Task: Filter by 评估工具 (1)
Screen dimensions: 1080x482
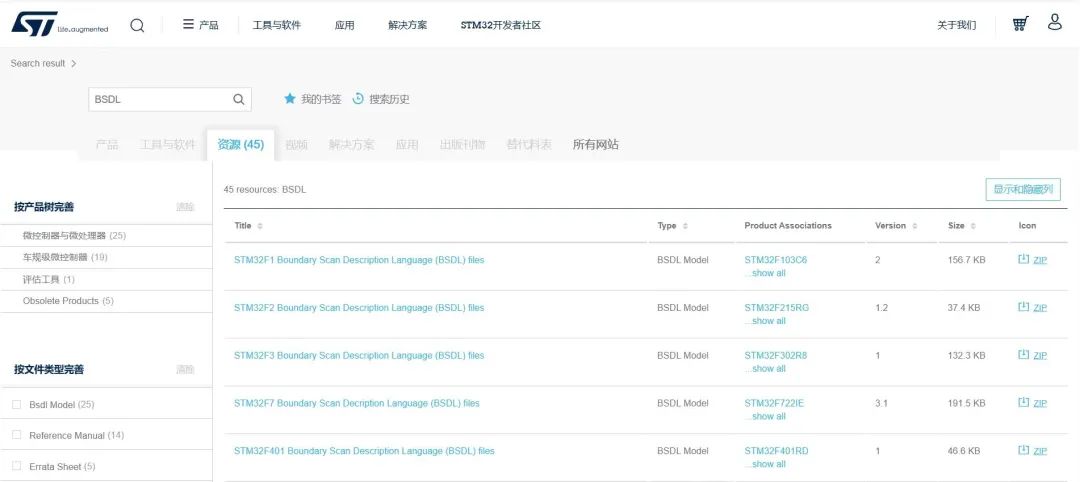Action: 49,280
